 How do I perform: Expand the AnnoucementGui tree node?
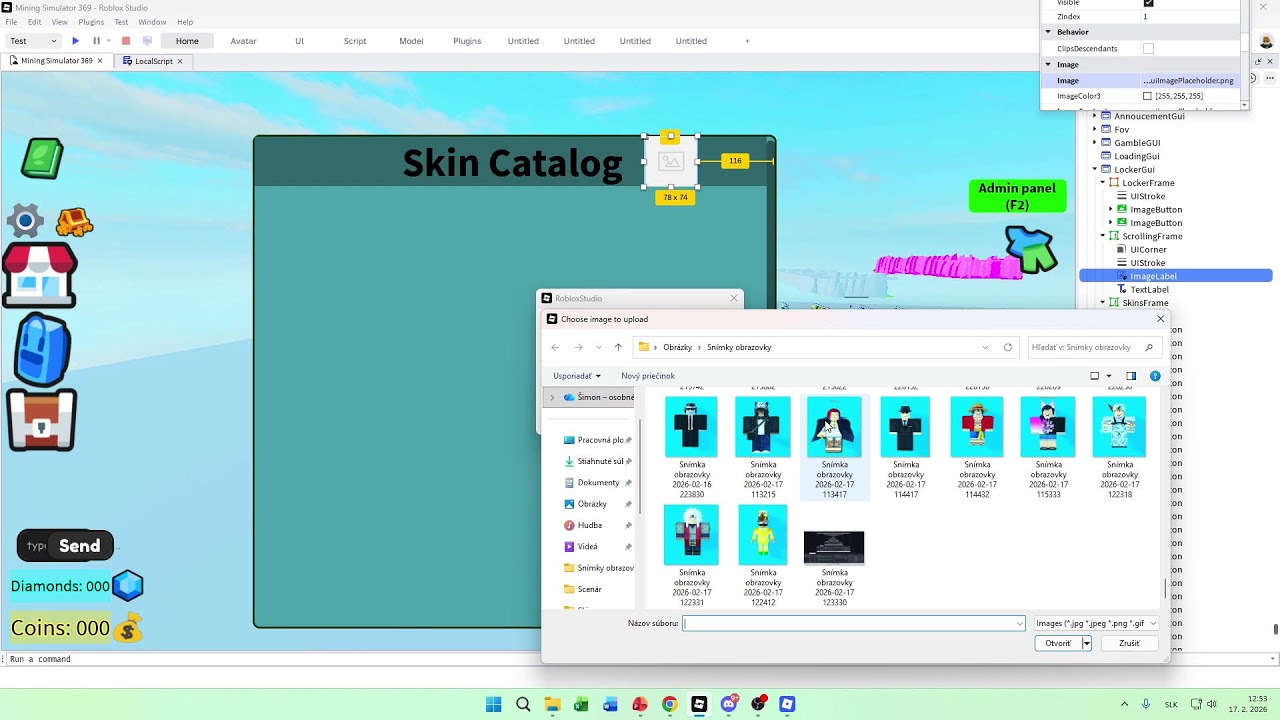(x=1094, y=116)
